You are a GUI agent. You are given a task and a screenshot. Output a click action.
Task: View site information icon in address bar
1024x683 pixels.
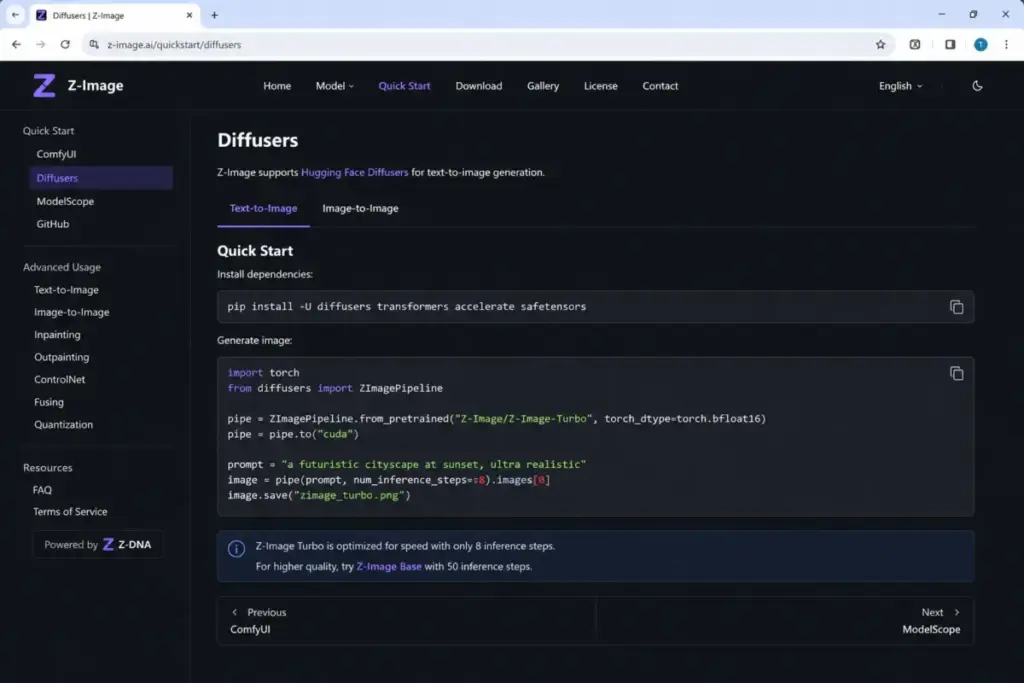pyautogui.click(x=94, y=44)
